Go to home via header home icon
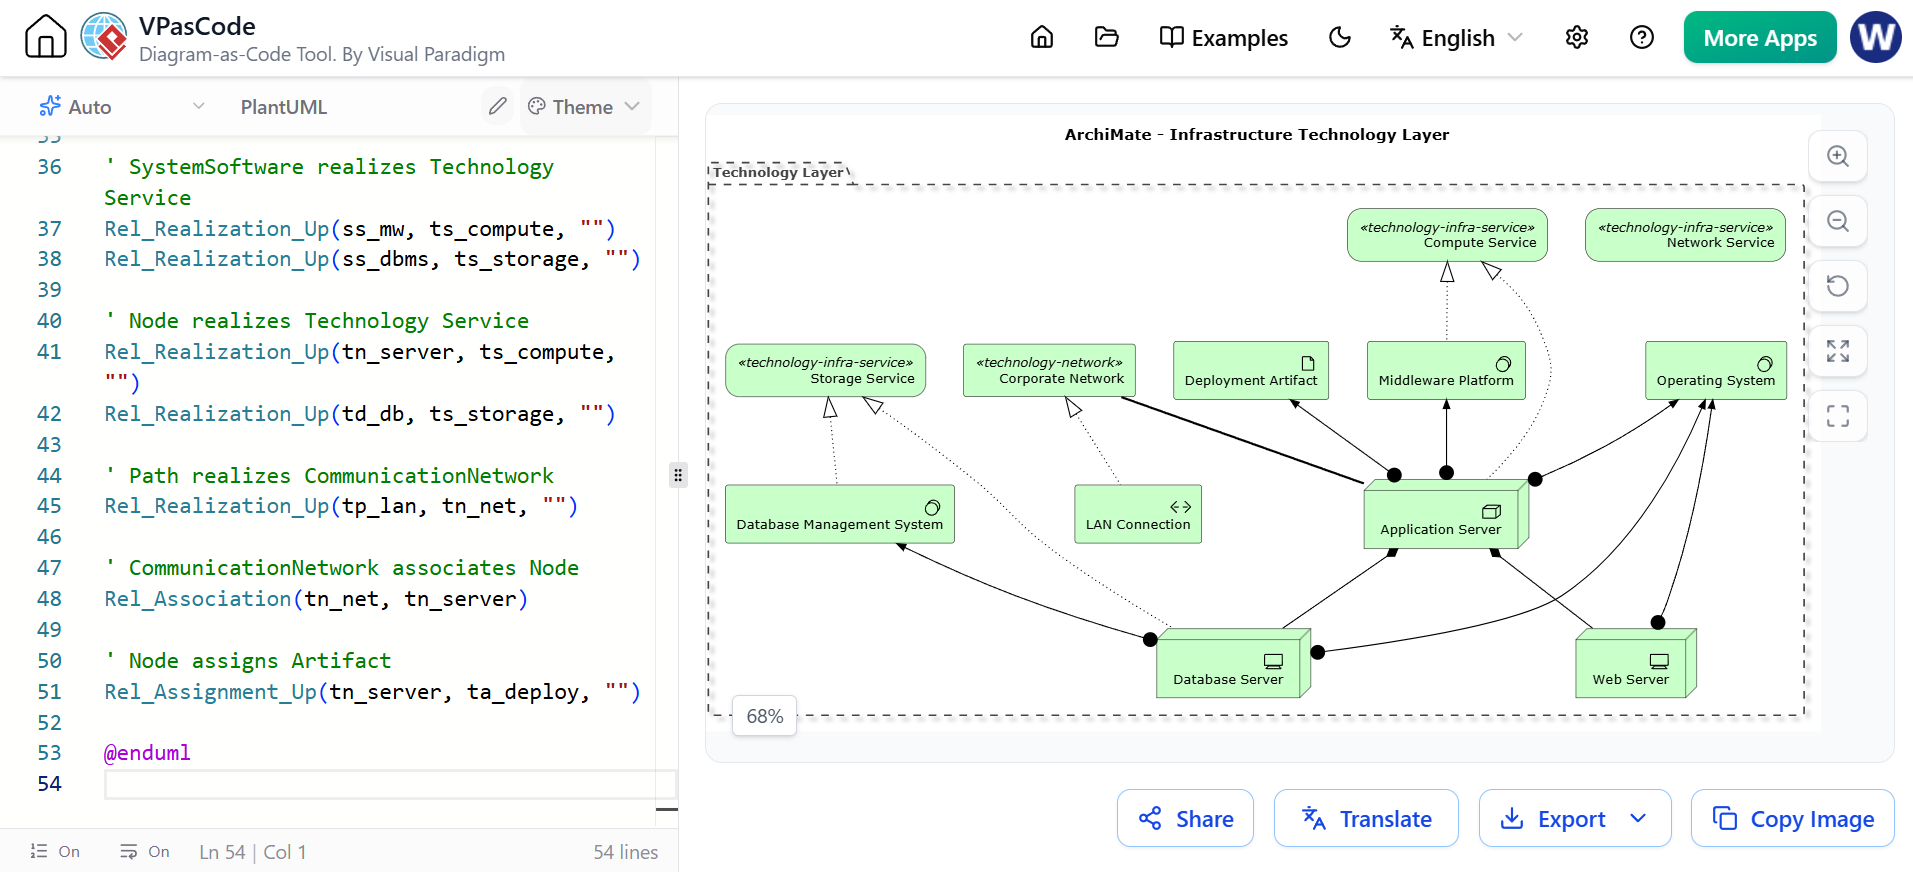 pos(1042,38)
